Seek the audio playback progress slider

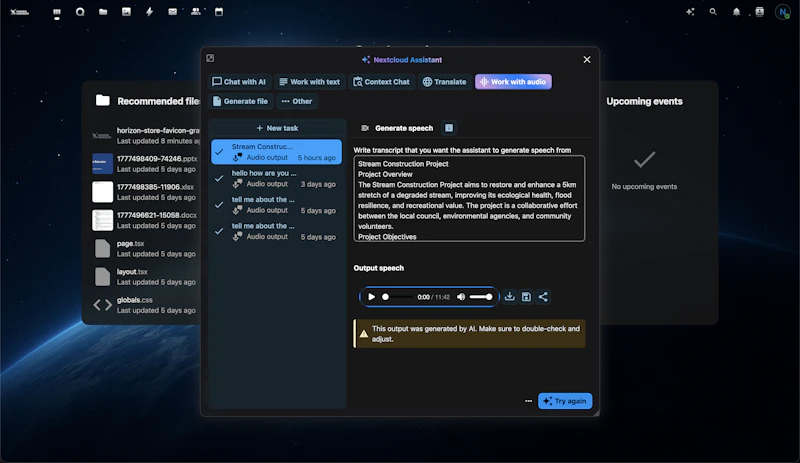tap(397, 297)
